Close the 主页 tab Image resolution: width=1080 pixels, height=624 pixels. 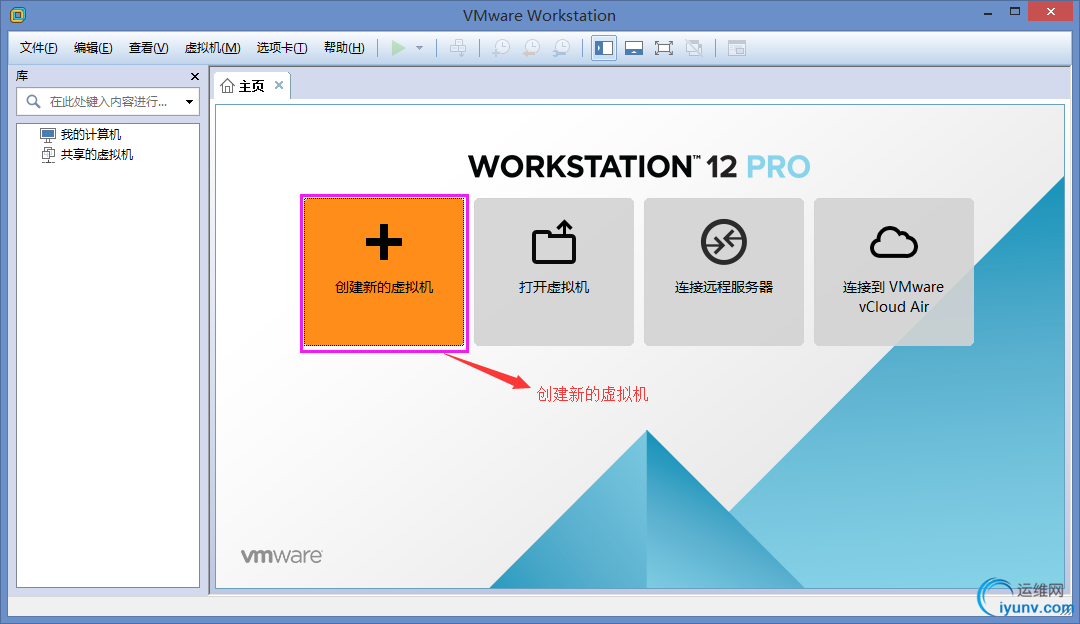[279, 85]
